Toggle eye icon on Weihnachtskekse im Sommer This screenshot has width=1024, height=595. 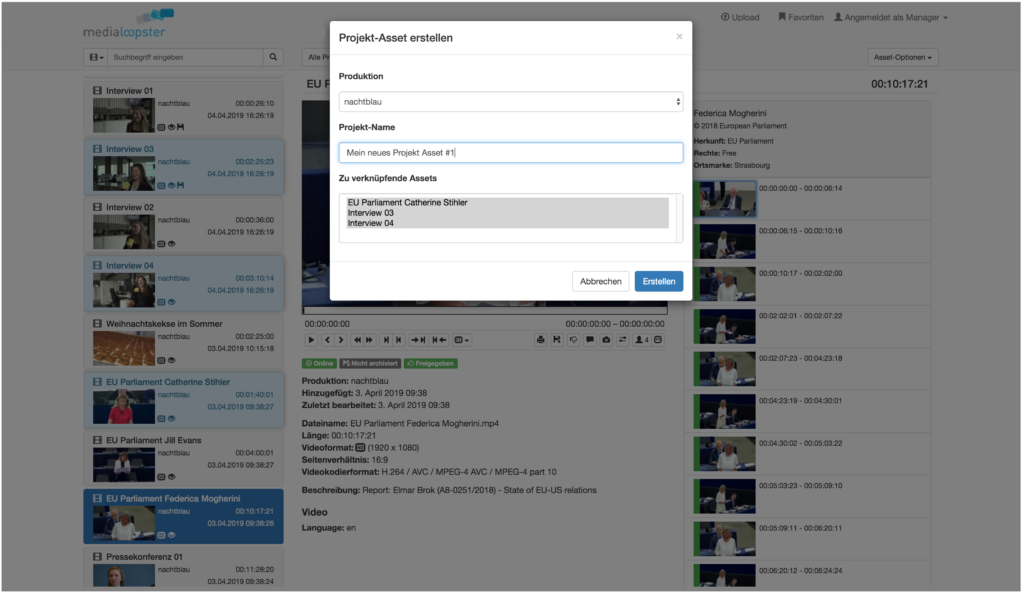(x=170, y=359)
